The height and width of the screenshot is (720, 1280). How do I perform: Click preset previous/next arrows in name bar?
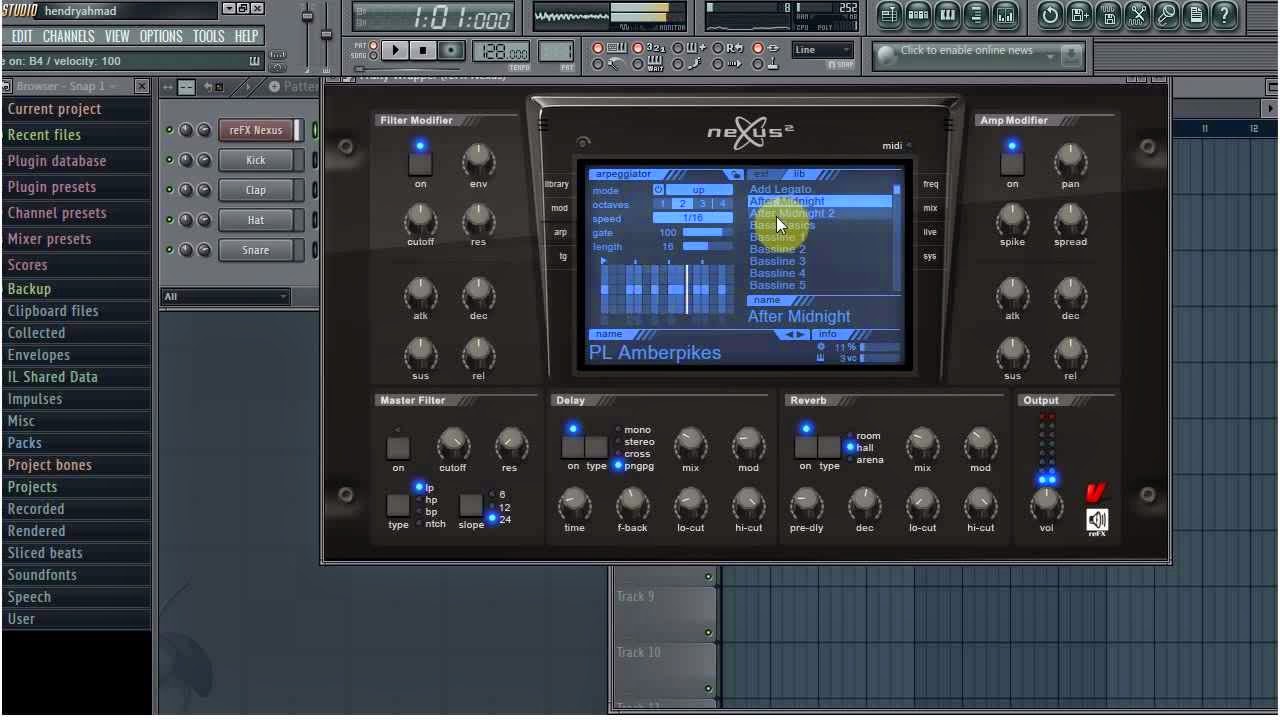(x=795, y=334)
